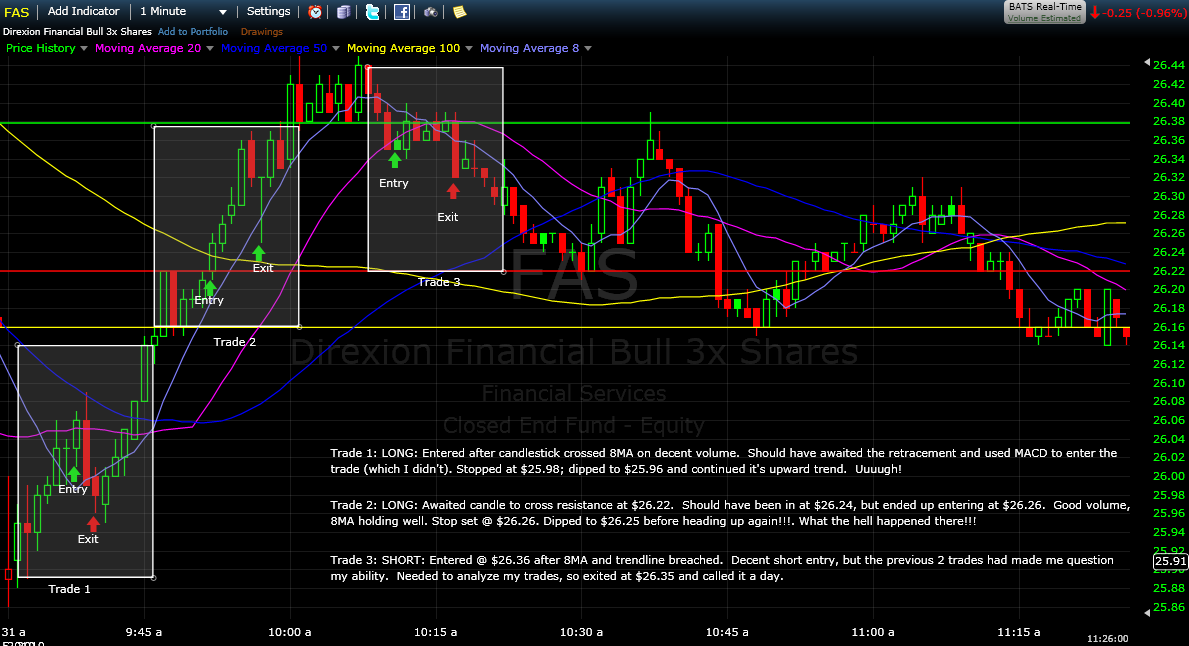Image resolution: width=1189 pixels, height=646 pixels.
Task: Click the Trade 3: SHORT note paragraph
Action: (x=722, y=568)
